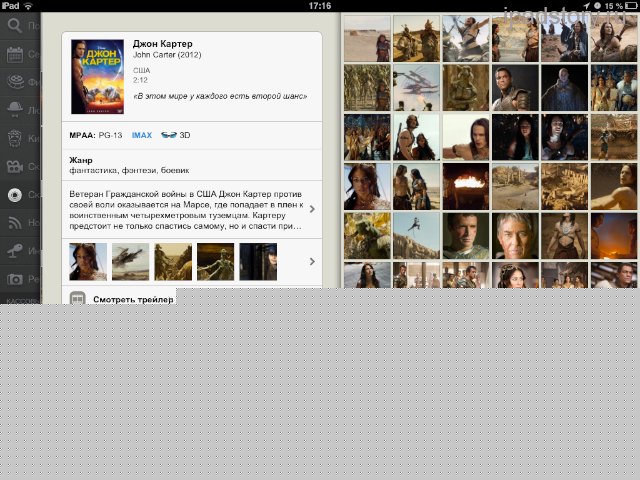
Task: Open the photo camera sidebar icon
Action: coord(15,279)
